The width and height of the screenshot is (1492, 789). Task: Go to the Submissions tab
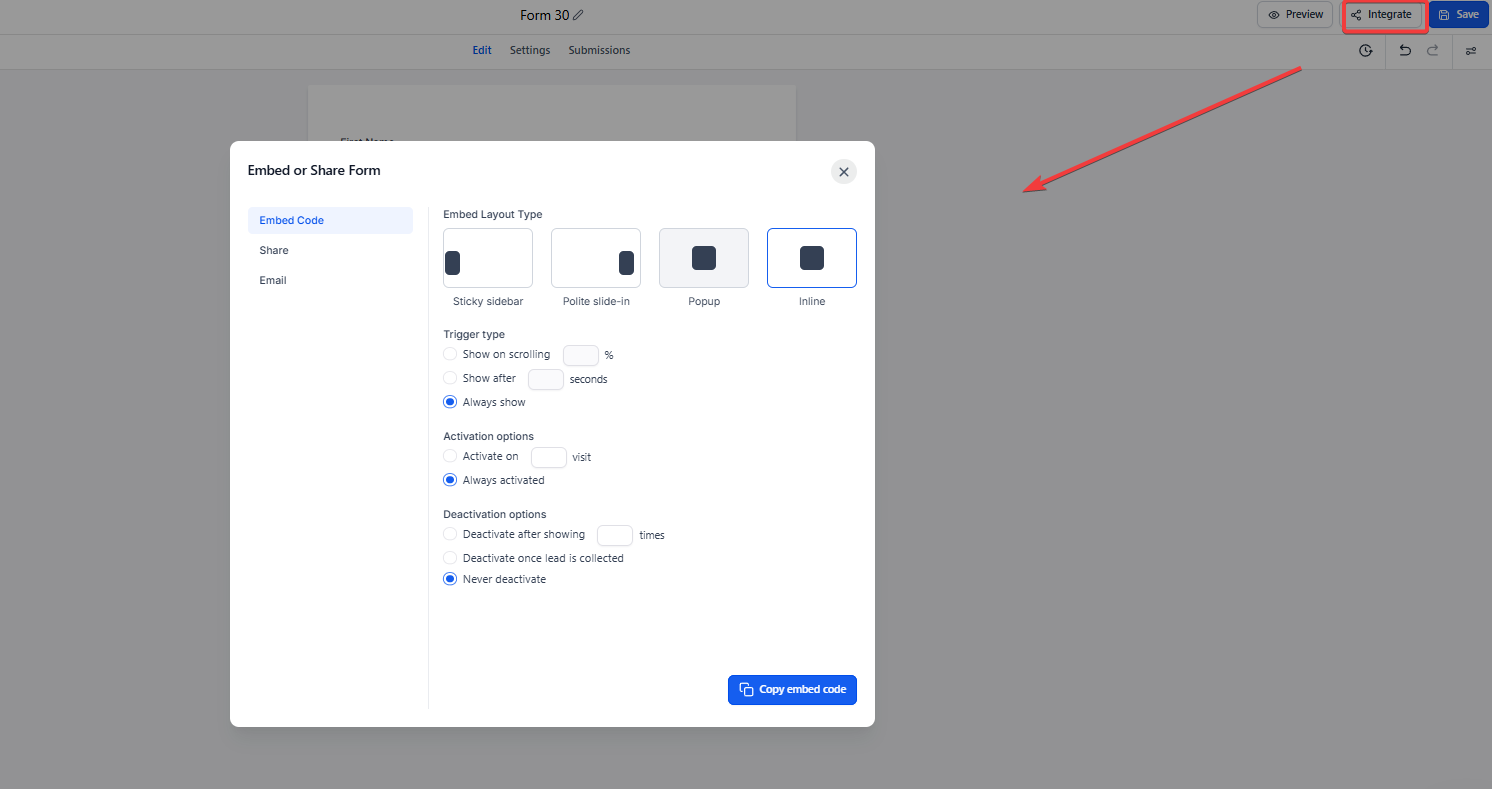(599, 50)
